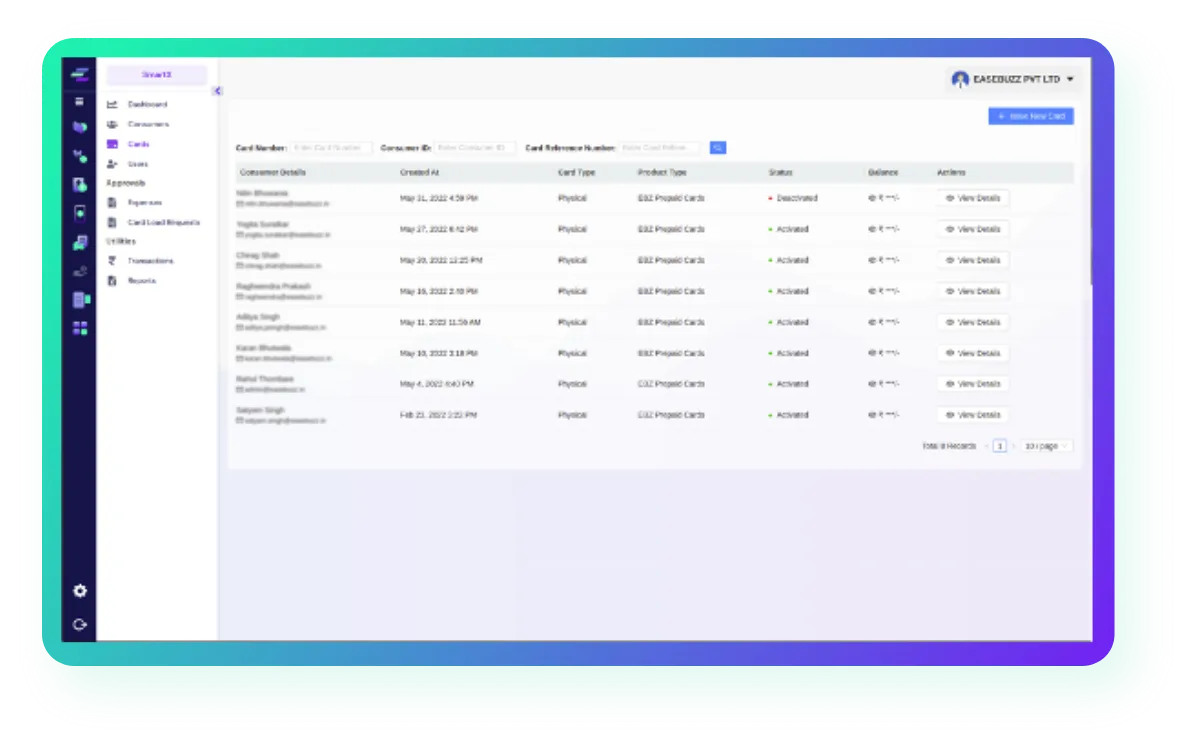This screenshot has width=1193, height=748.
Task: View Details for the May 27, 2022 card
Action: (x=973, y=229)
